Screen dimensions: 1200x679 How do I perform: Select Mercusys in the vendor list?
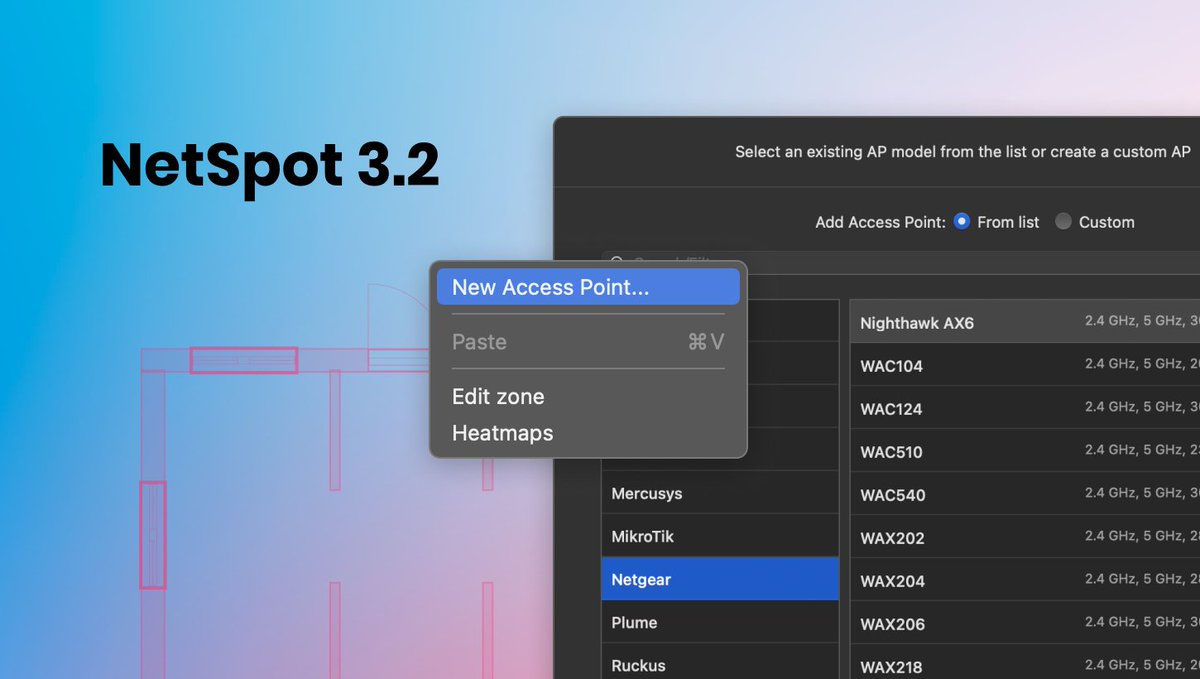click(x=720, y=493)
